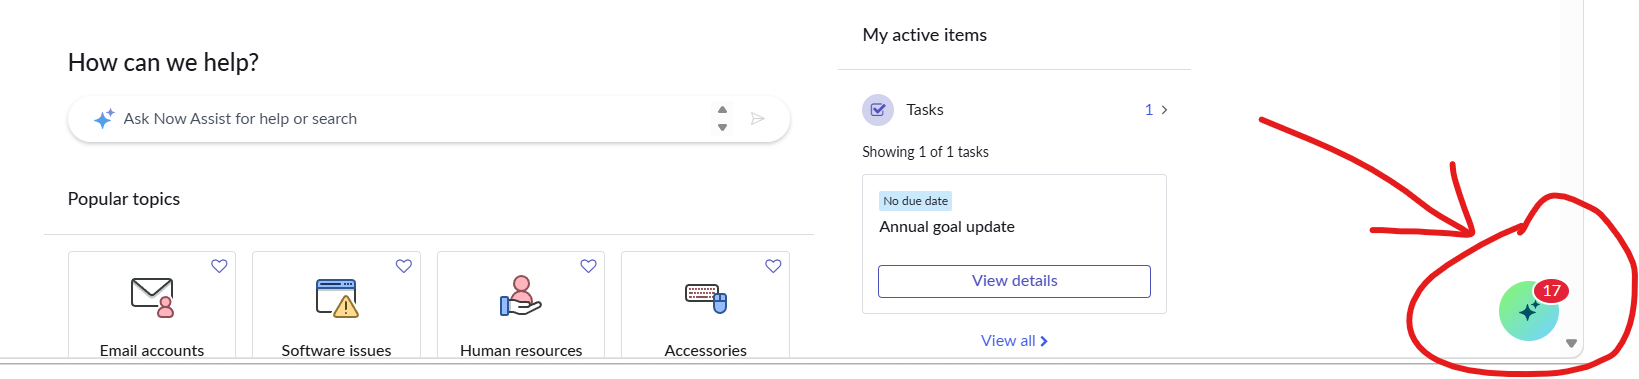Click the Human resources hand icon

click(521, 297)
